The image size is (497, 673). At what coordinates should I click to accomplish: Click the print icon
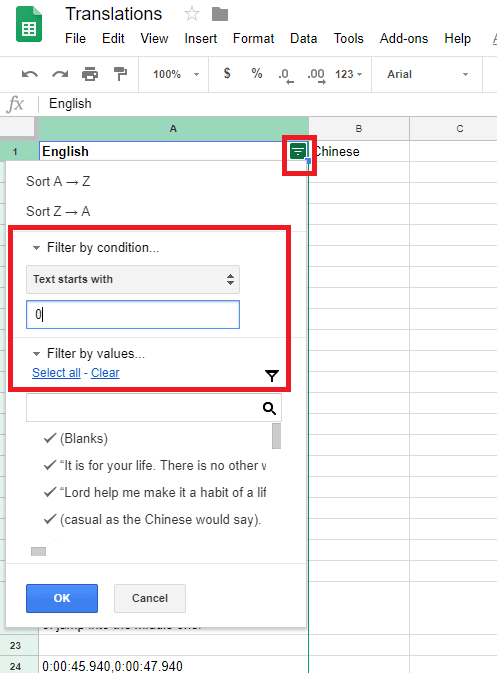click(x=90, y=74)
